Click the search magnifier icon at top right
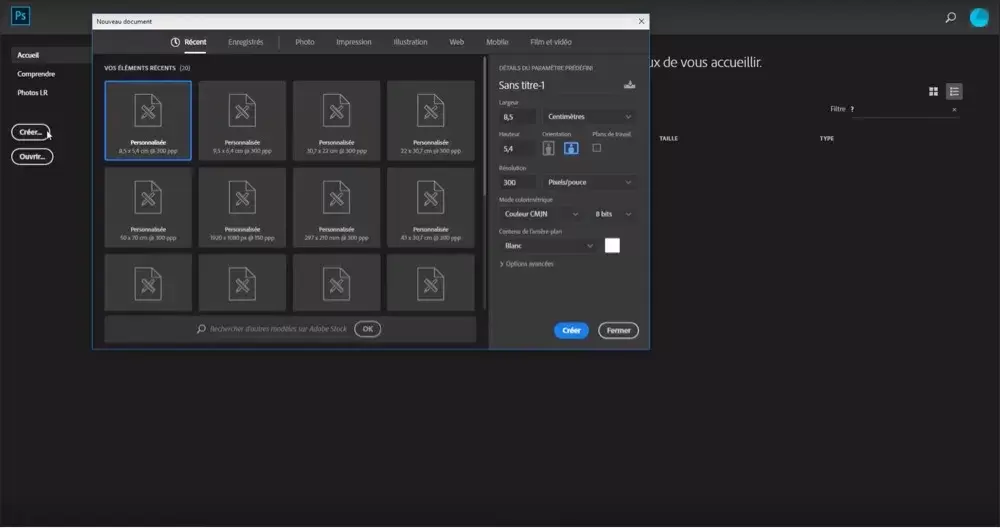 coord(950,17)
